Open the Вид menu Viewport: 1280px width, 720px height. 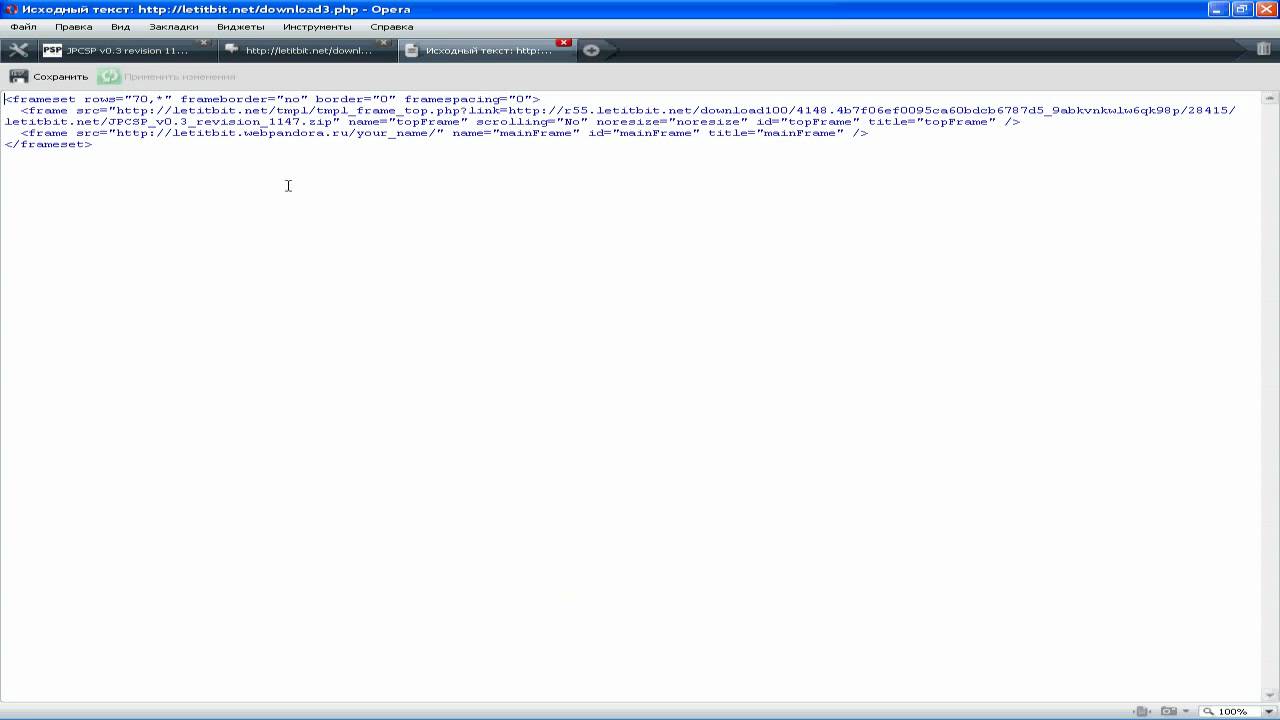(120, 27)
